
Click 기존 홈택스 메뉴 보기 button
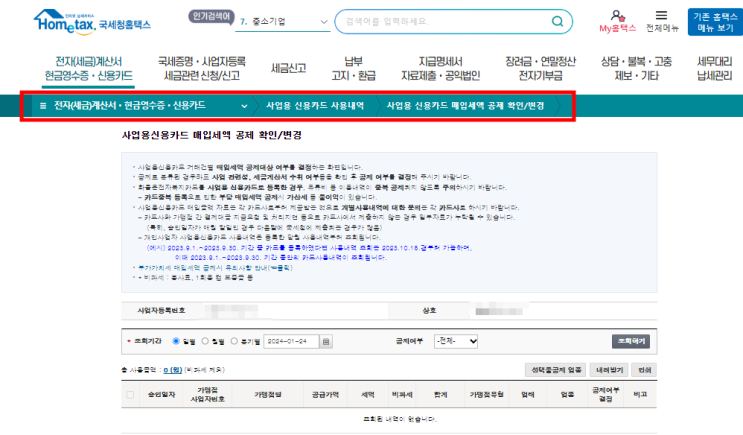[x=716, y=22]
